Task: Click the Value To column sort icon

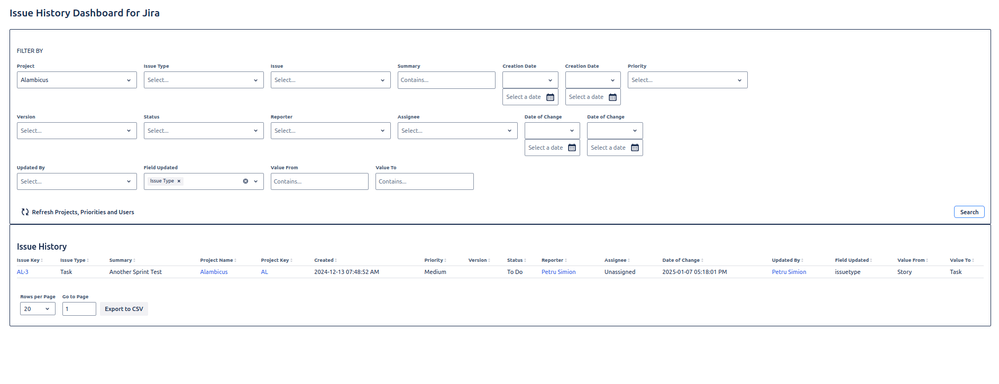Action: pos(974,260)
